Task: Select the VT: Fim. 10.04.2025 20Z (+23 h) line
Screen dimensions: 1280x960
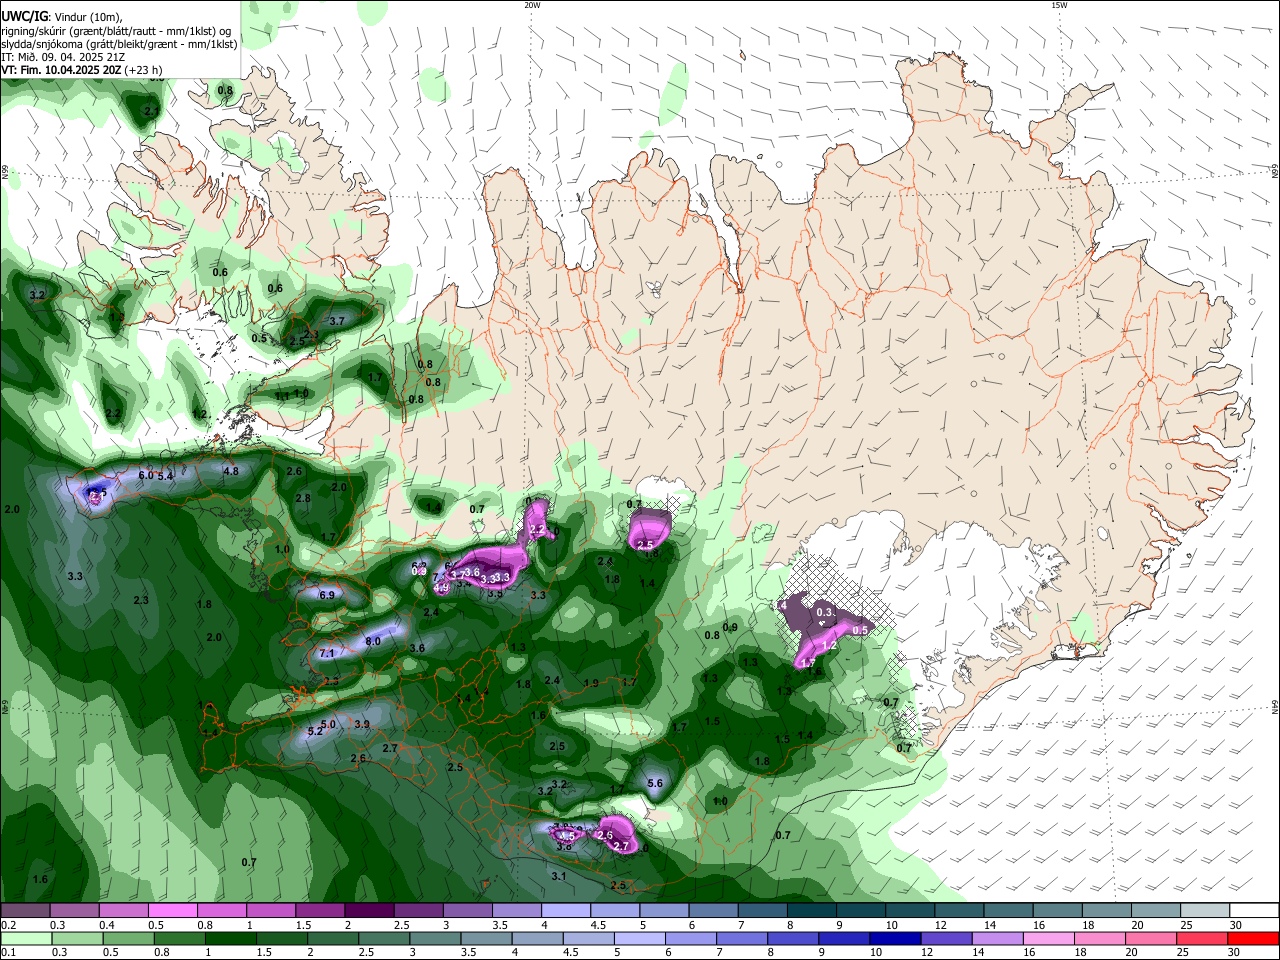Action: (x=81, y=70)
